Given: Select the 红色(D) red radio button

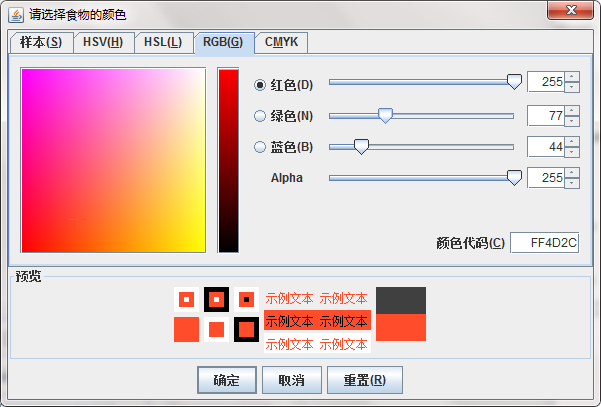Looking at the screenshot, I should (260, 85).
